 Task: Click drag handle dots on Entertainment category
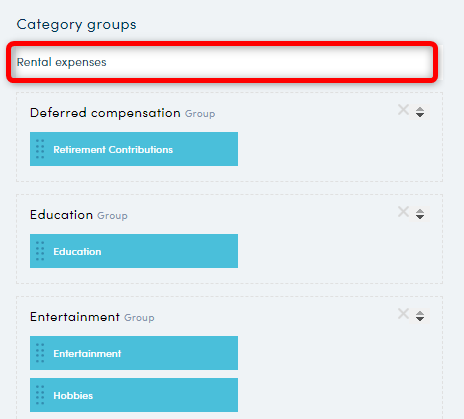tap(40, 353)
